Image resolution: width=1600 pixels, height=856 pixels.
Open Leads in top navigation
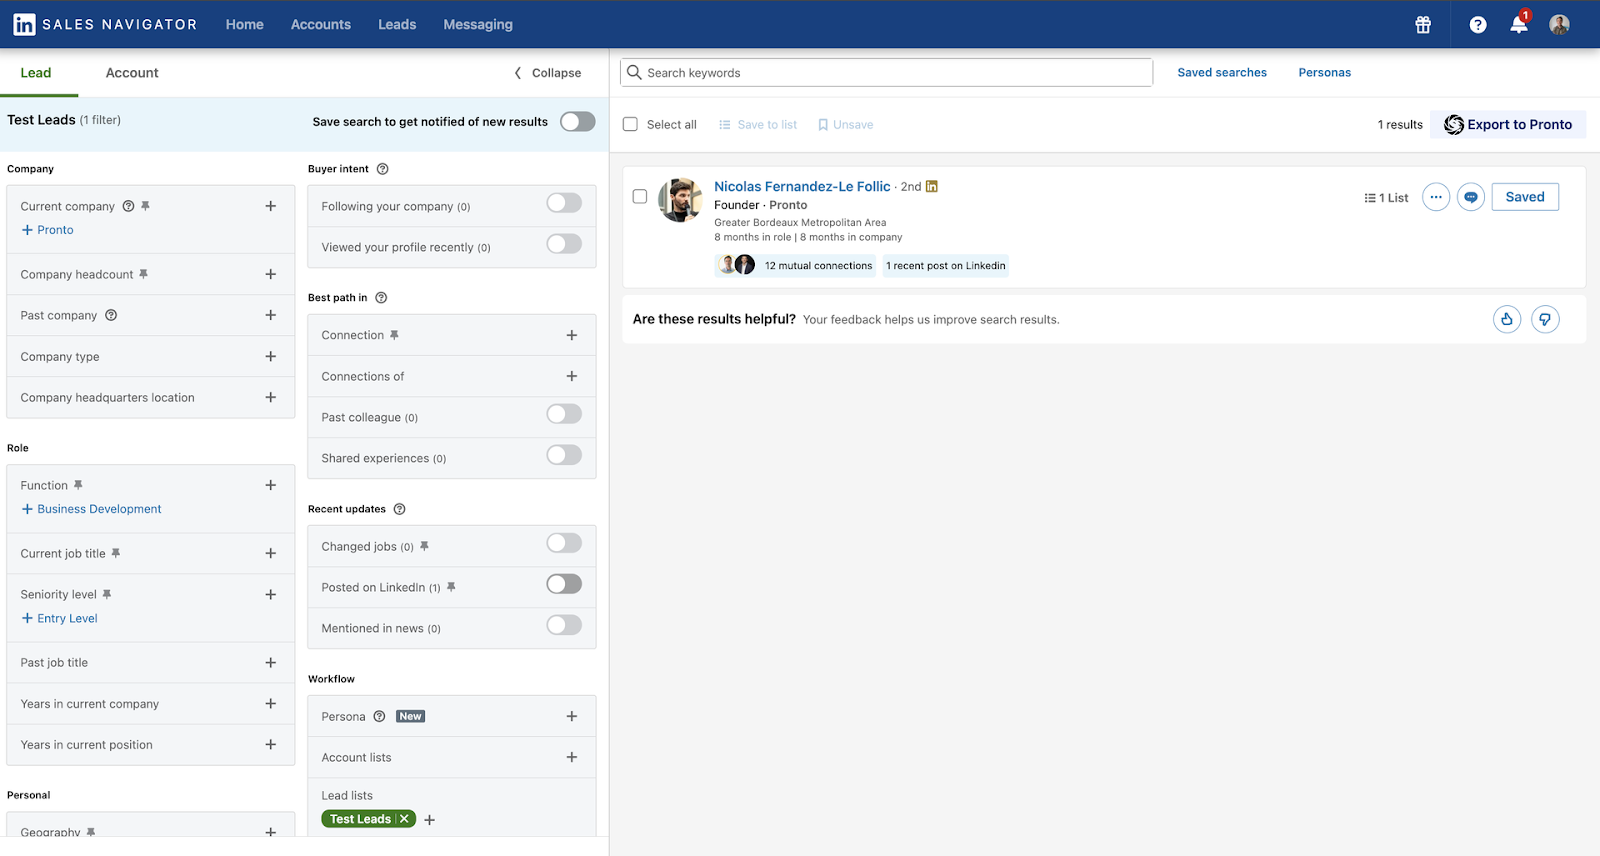pos(397,24)
